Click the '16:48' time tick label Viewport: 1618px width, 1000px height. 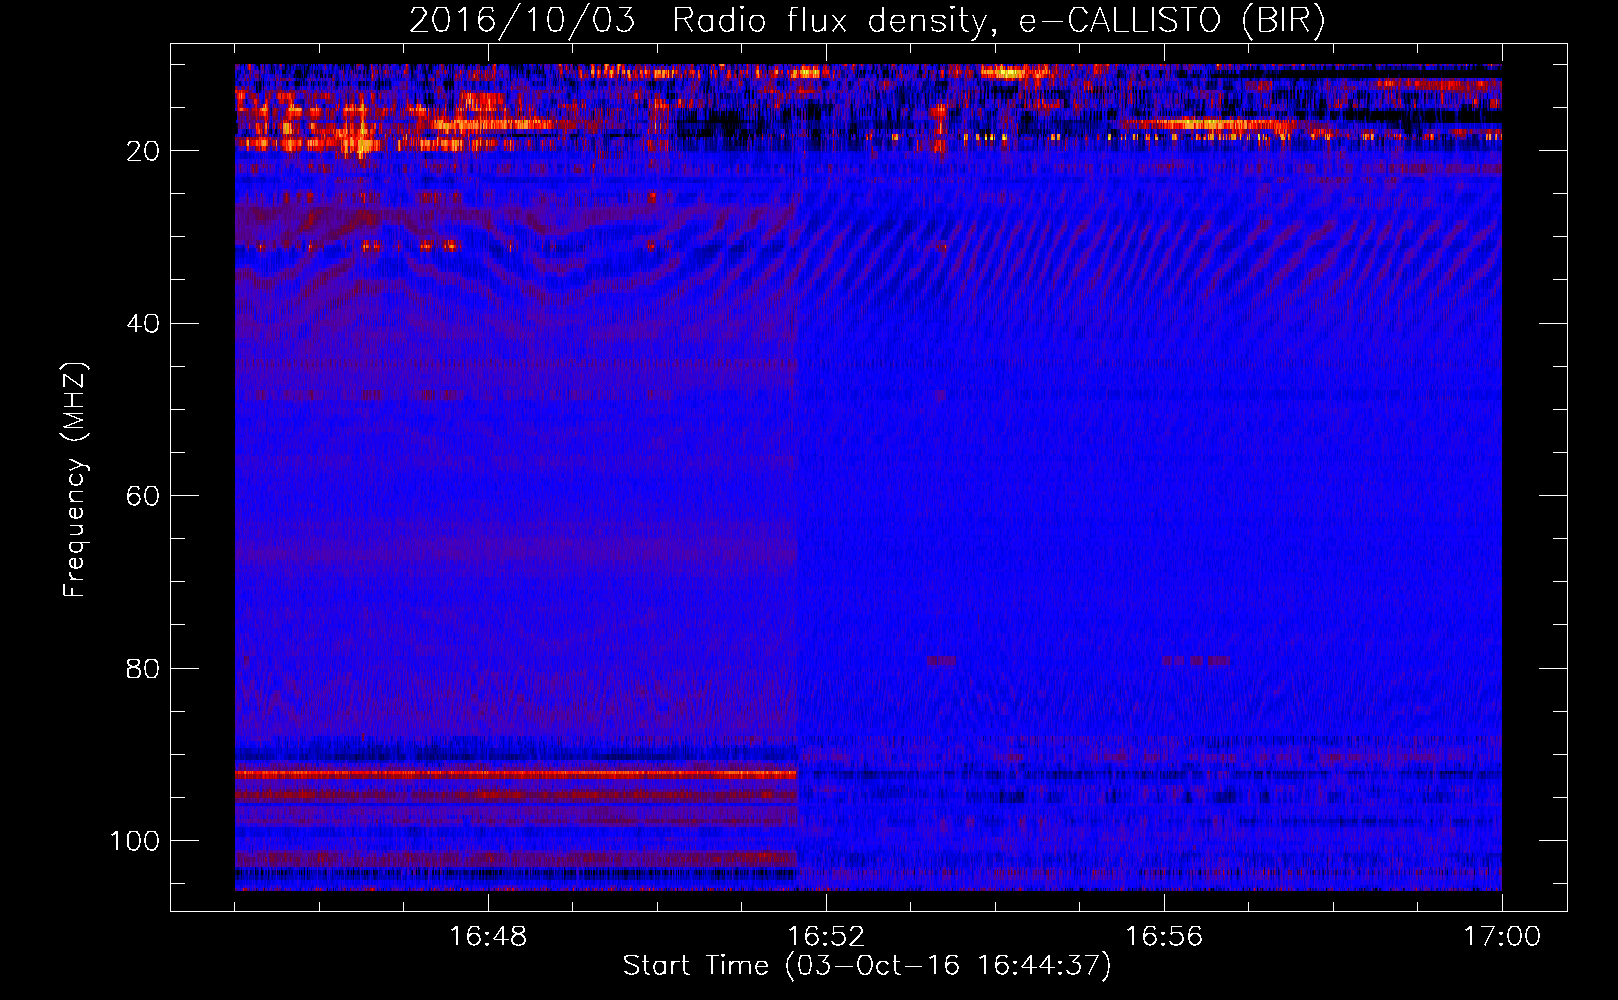point(488,937)
